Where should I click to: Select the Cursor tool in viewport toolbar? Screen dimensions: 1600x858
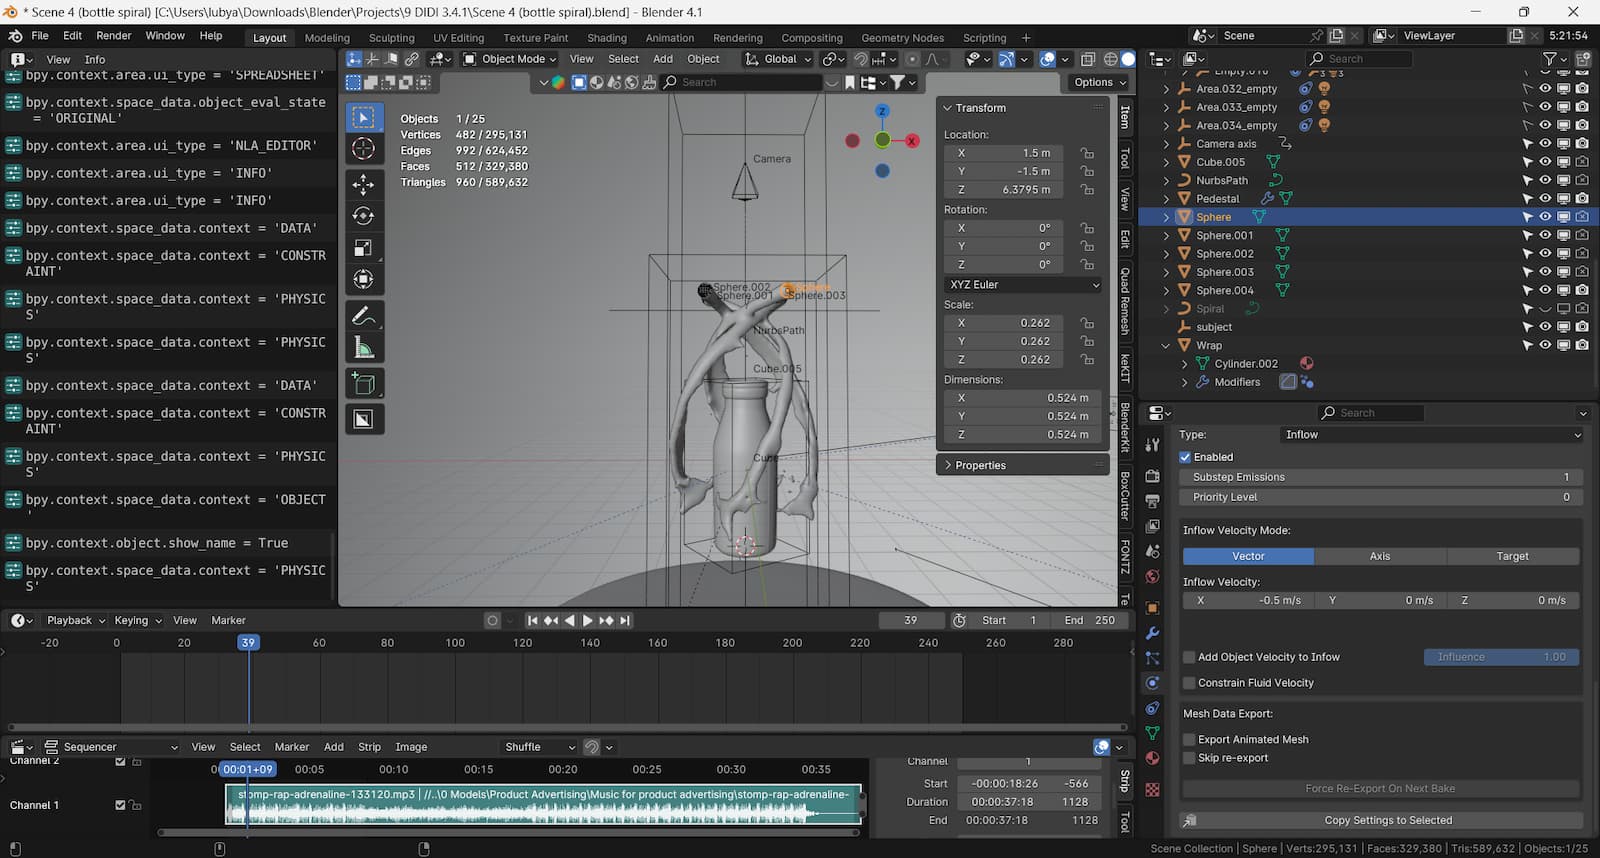tap(364, 149)
